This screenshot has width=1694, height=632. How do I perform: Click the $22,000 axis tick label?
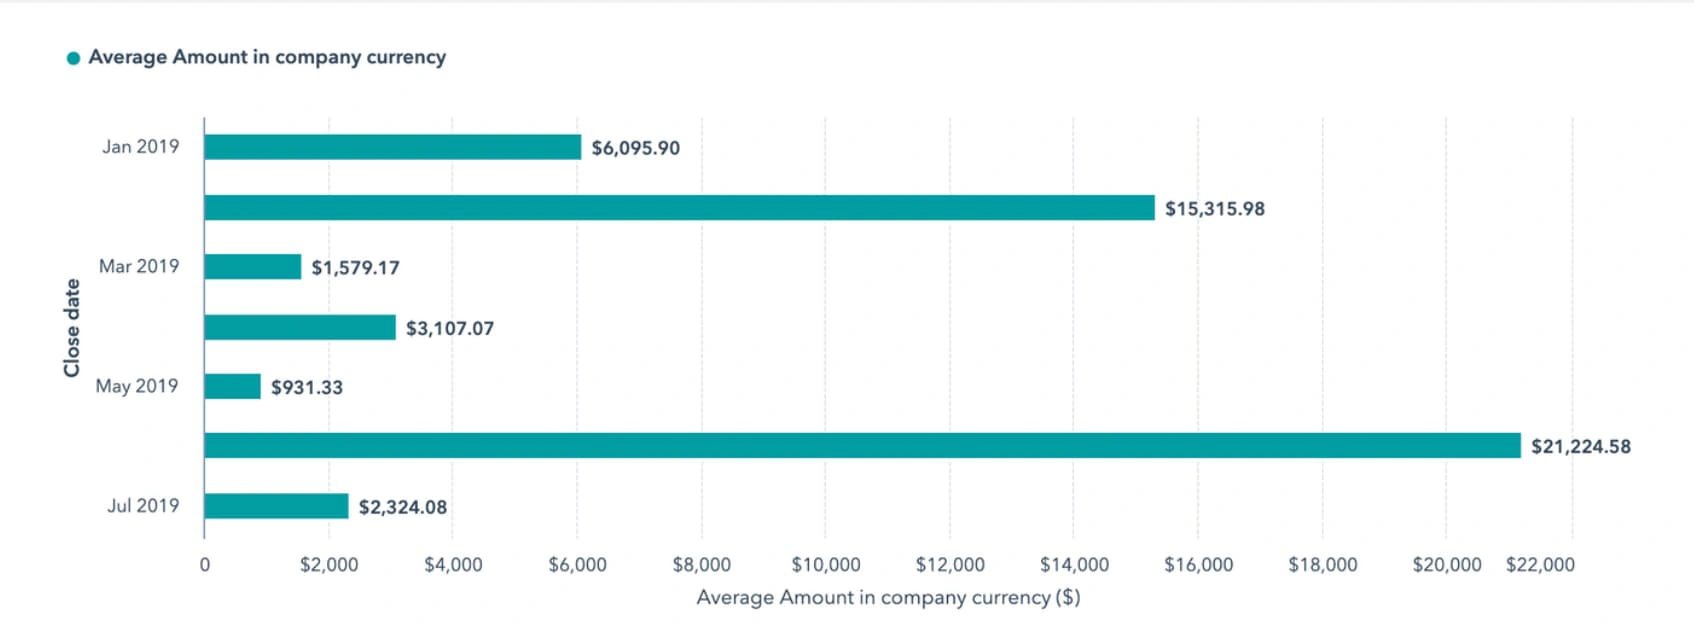click(1540, 565)
